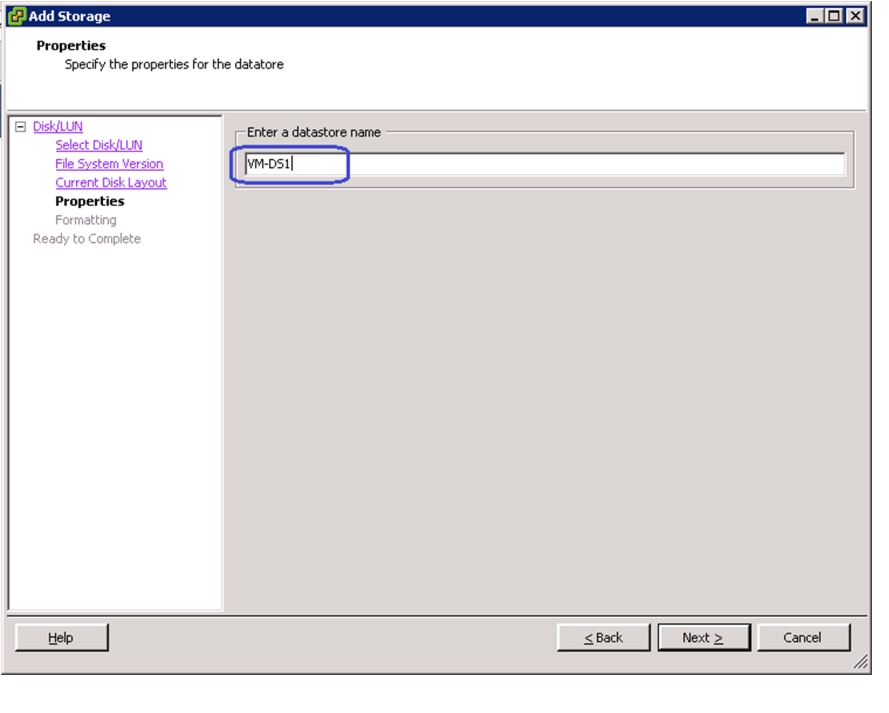Viewport: 889px width, 713px height.
Task: Maximize the Add Storage window
Action: coord(834,16)
